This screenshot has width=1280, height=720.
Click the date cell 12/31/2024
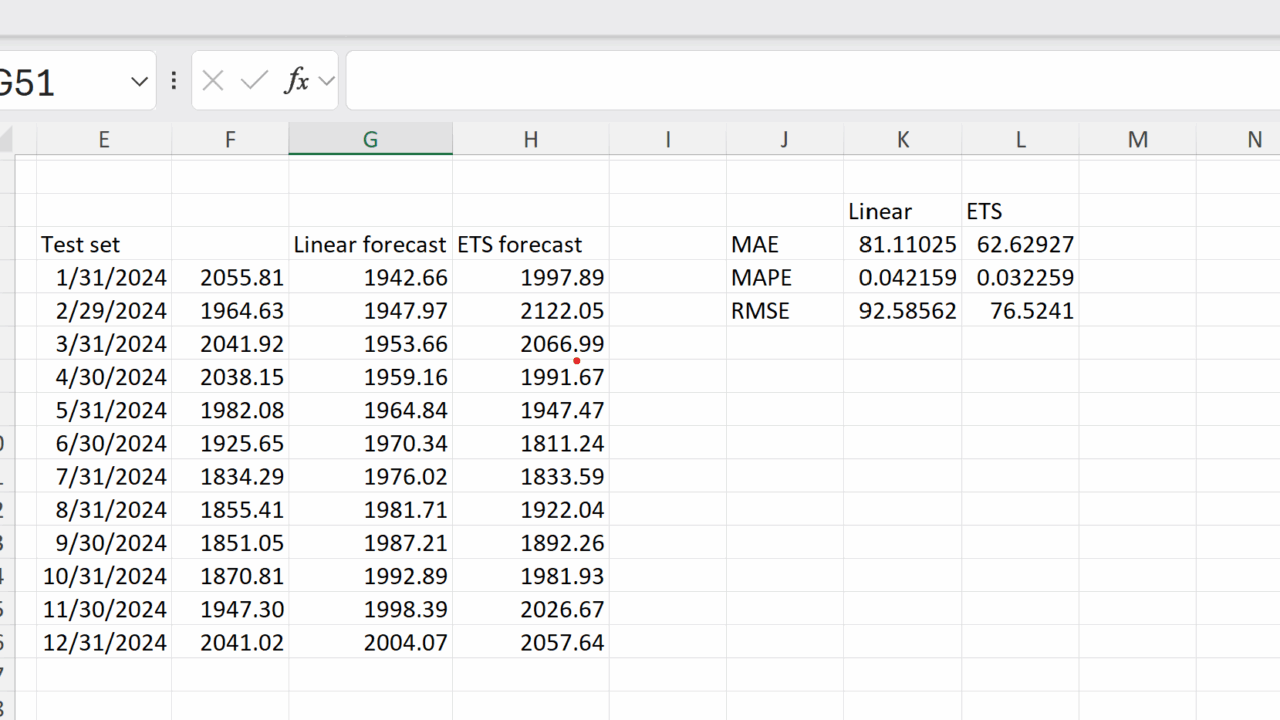pos(104,642)
